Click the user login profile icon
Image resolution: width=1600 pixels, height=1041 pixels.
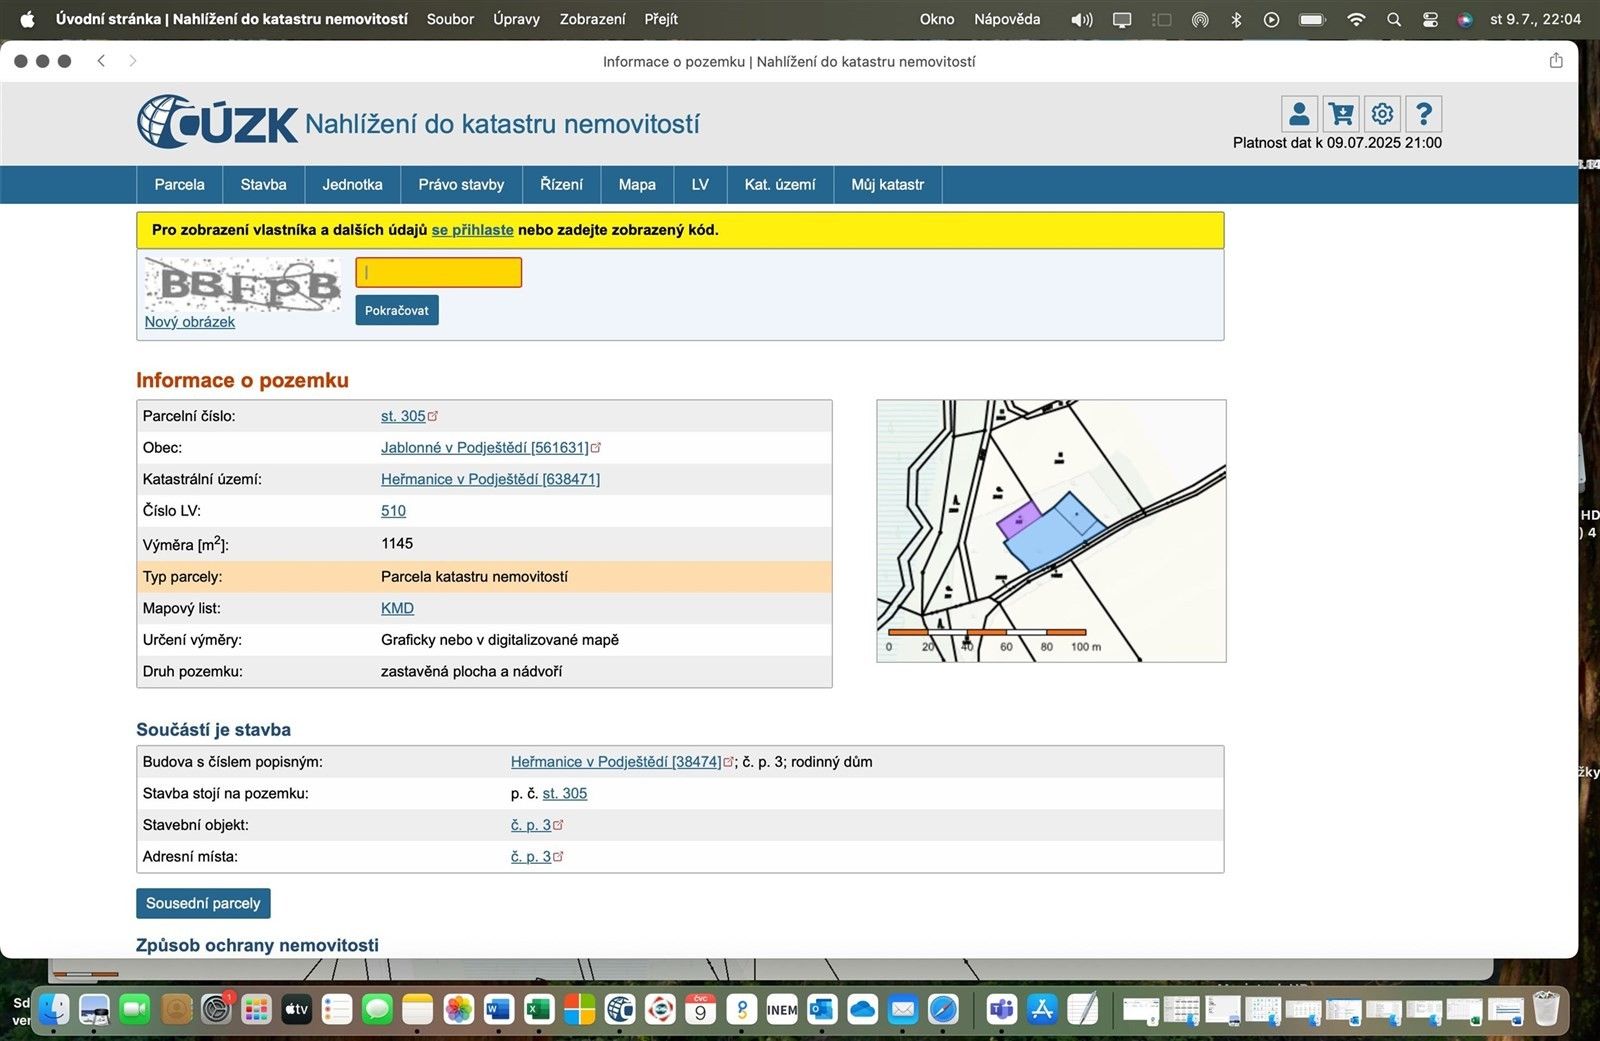(x=1299, y=114)
